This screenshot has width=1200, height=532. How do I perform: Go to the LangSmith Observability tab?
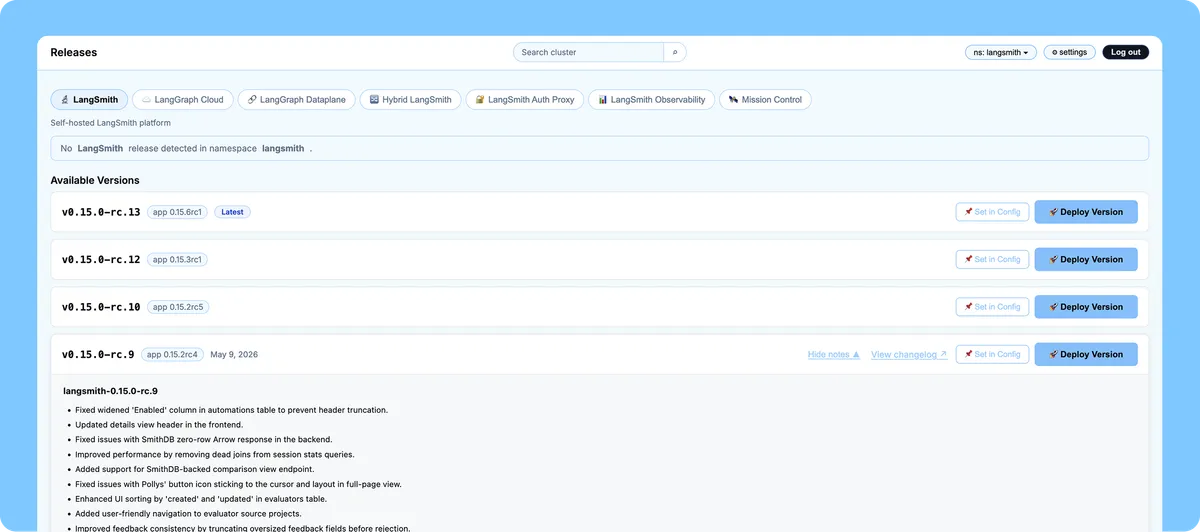652,100
